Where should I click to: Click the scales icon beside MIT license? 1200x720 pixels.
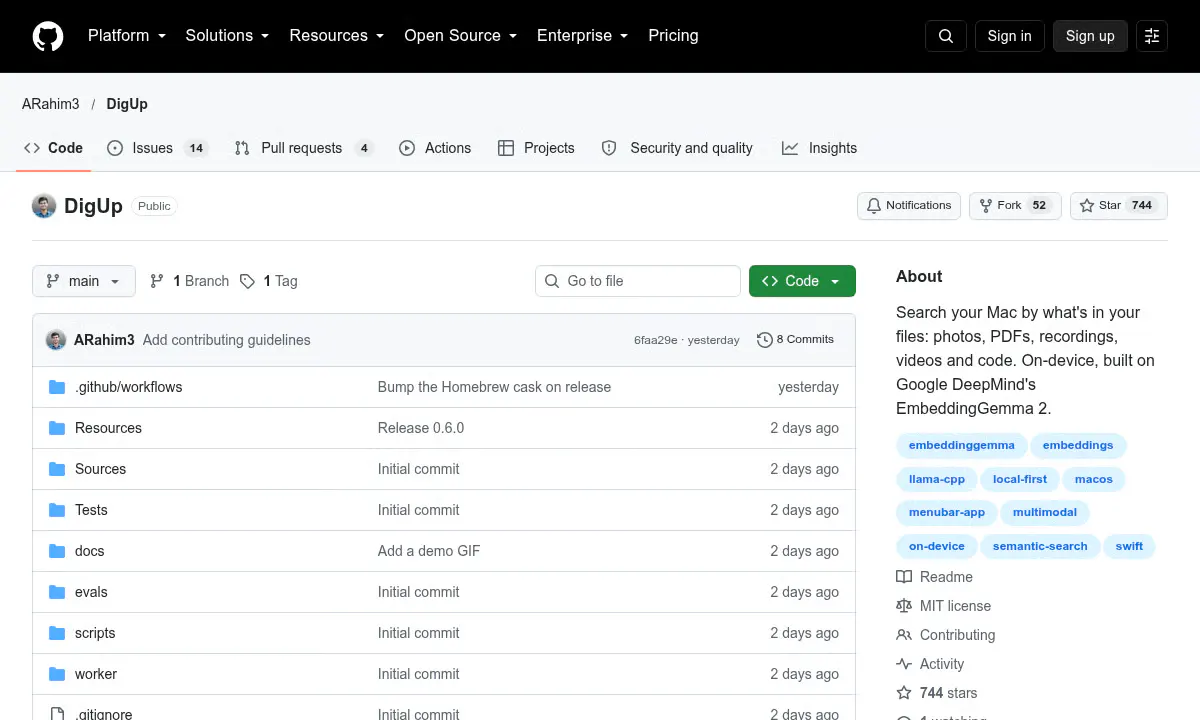pos(904,606)
